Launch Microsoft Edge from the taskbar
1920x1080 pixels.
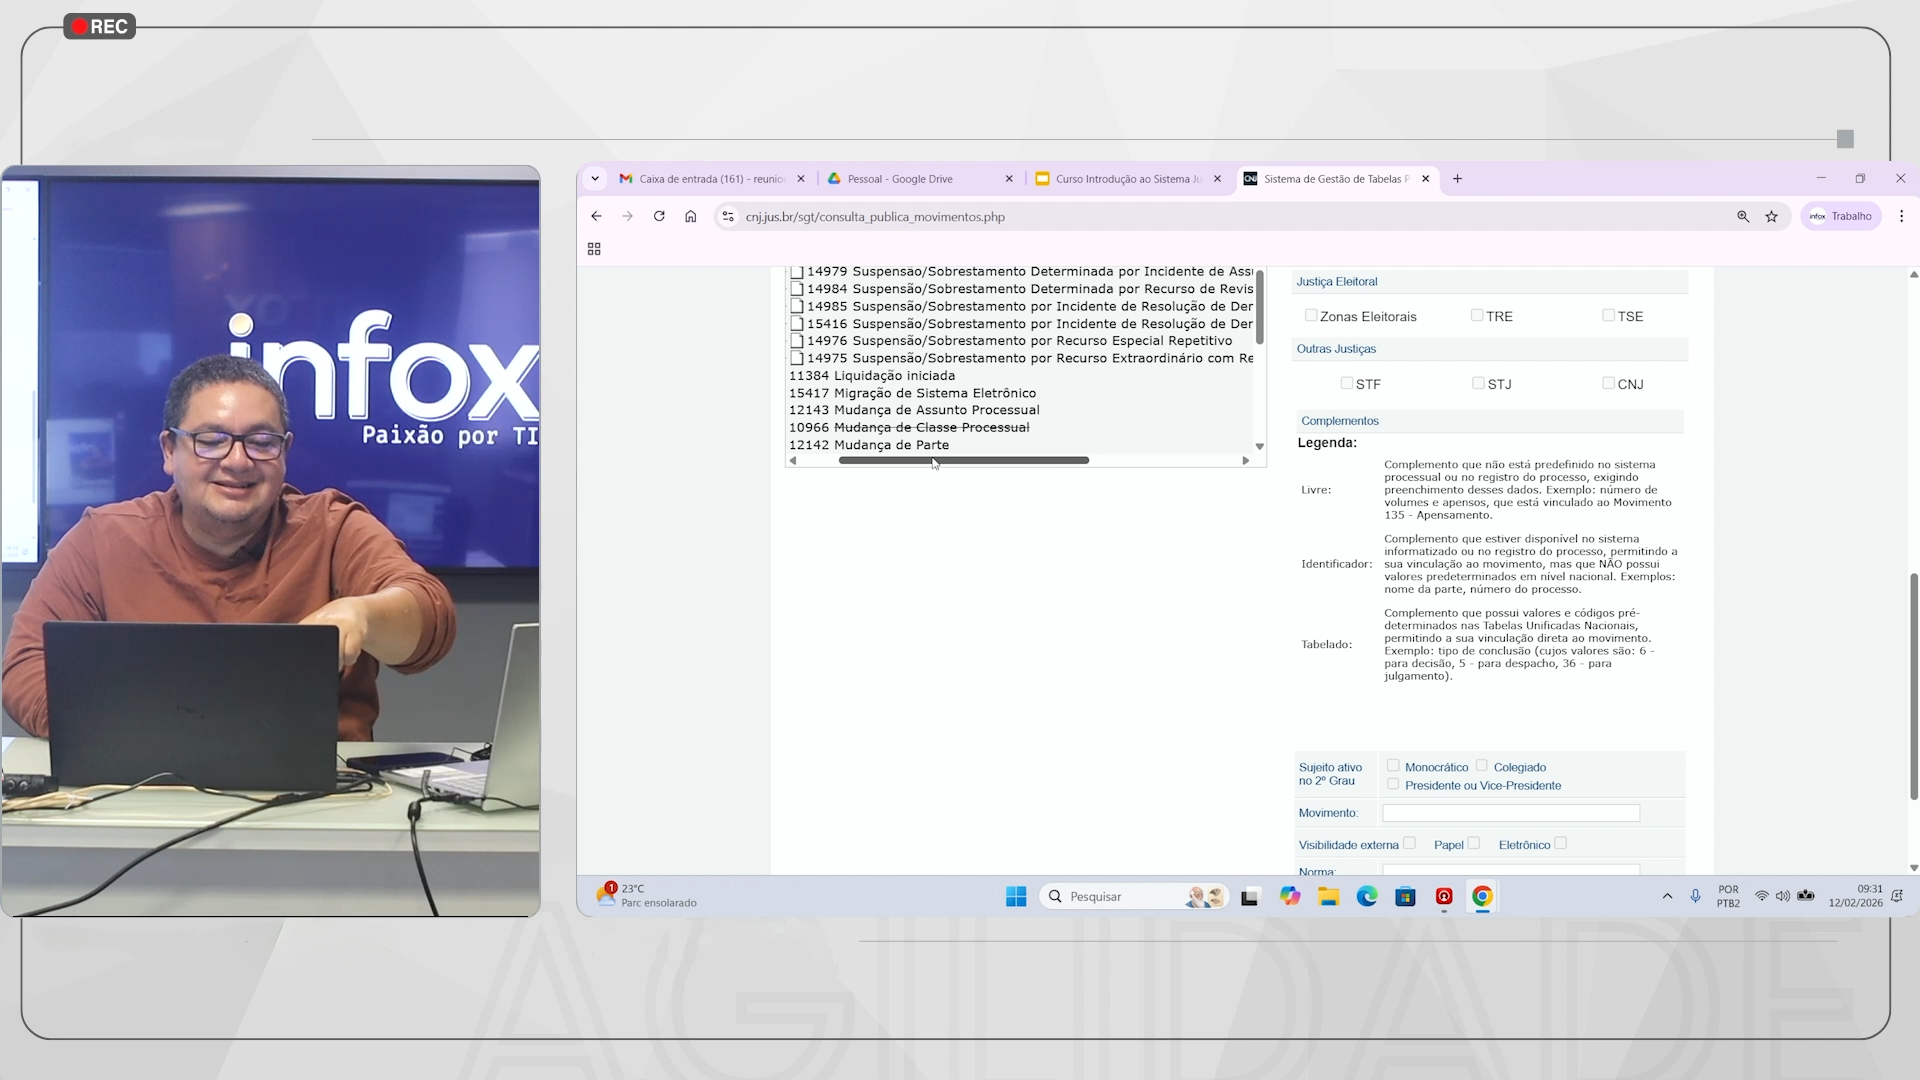(x=1367, y=897)
